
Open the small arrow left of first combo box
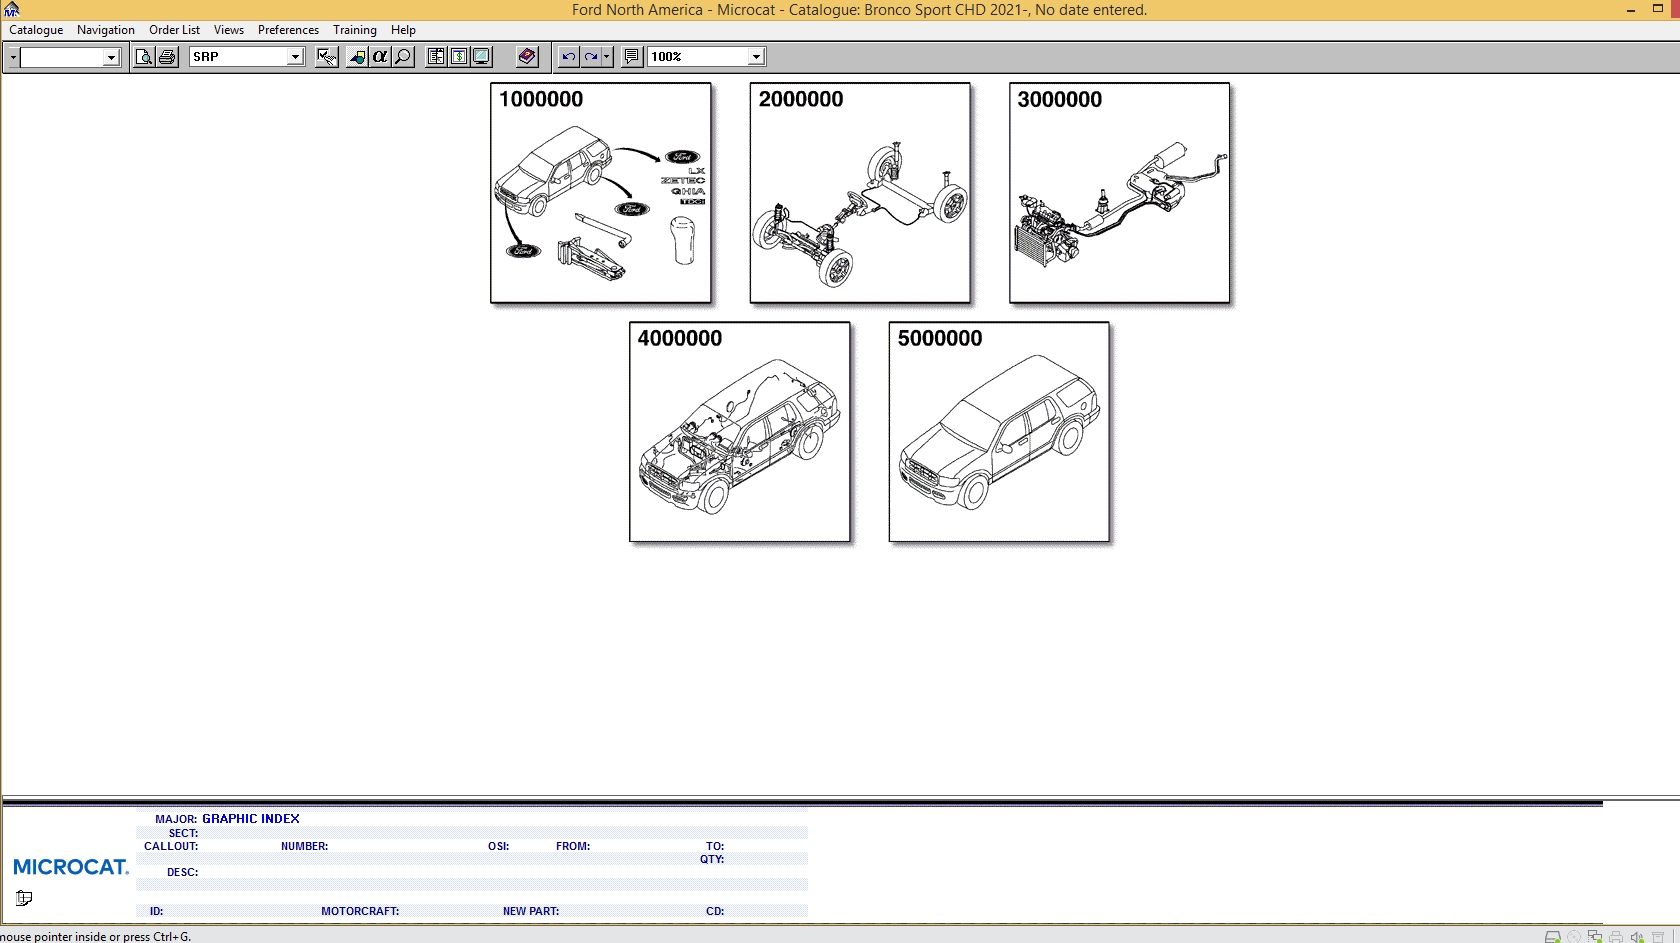click(12, 57)
